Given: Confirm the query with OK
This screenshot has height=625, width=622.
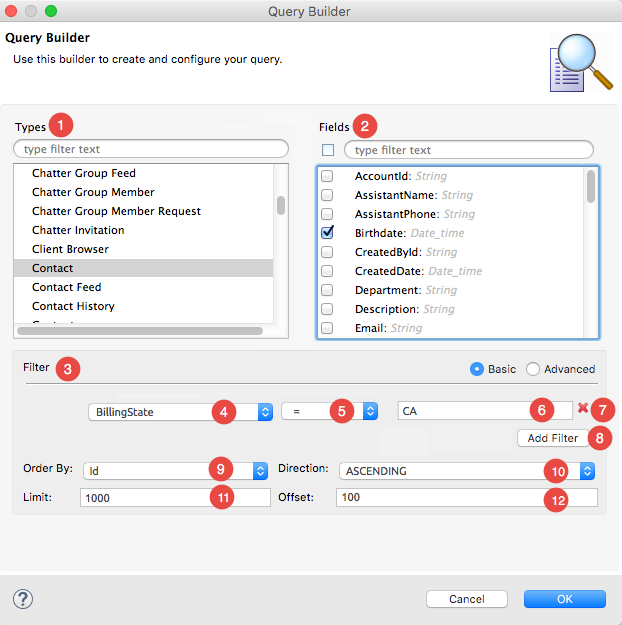Looking at the screenshot, I should 565,599.
